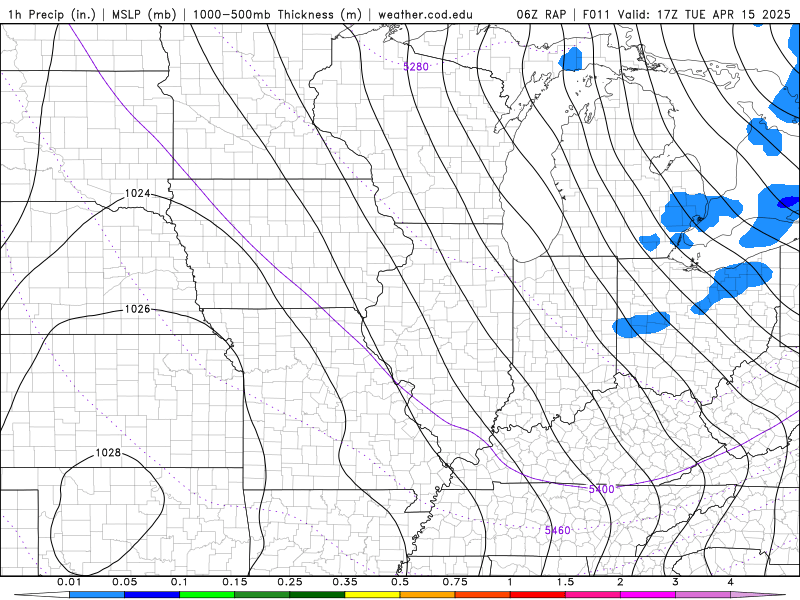
Task: Click the 1.5 legend value
Action: point(565,582)
